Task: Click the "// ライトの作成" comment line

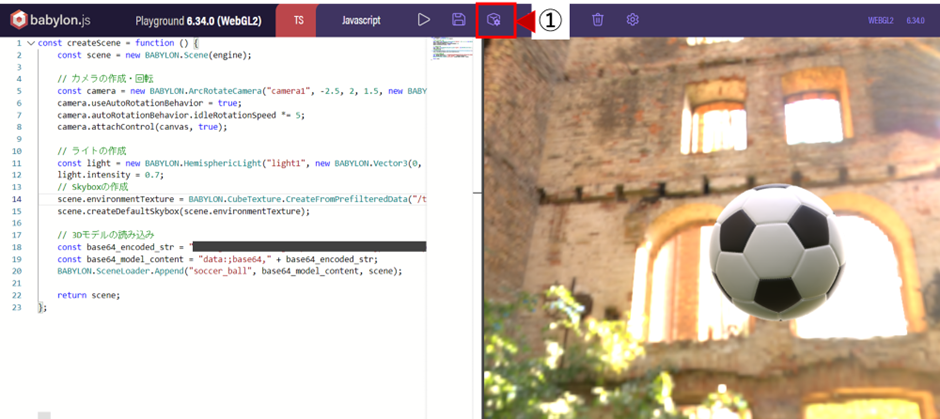Action: [x=92, y=151]
